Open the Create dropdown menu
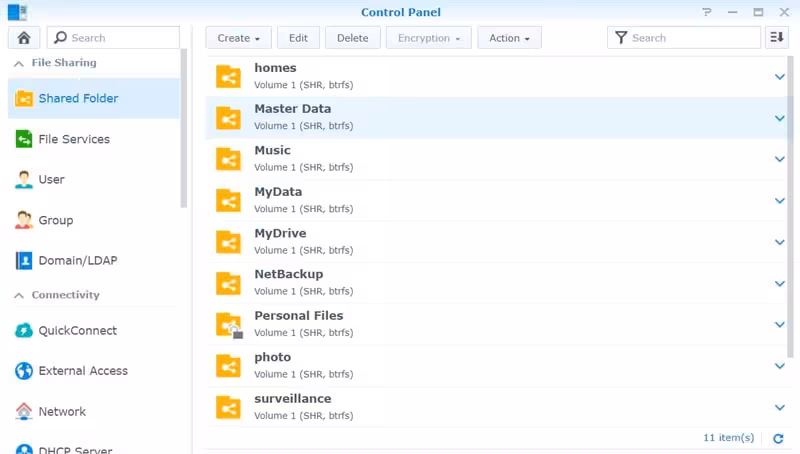 (x=238, y=38)
